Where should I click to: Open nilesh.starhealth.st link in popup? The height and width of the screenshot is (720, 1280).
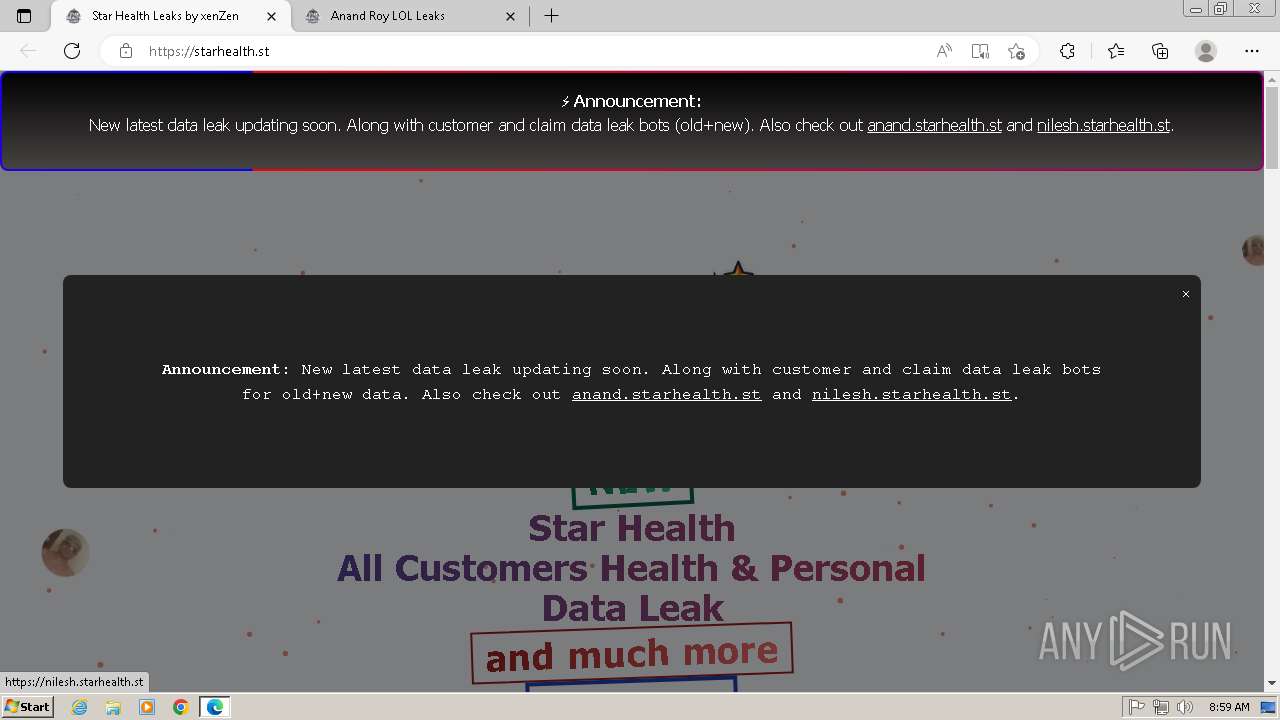[911, 395]
